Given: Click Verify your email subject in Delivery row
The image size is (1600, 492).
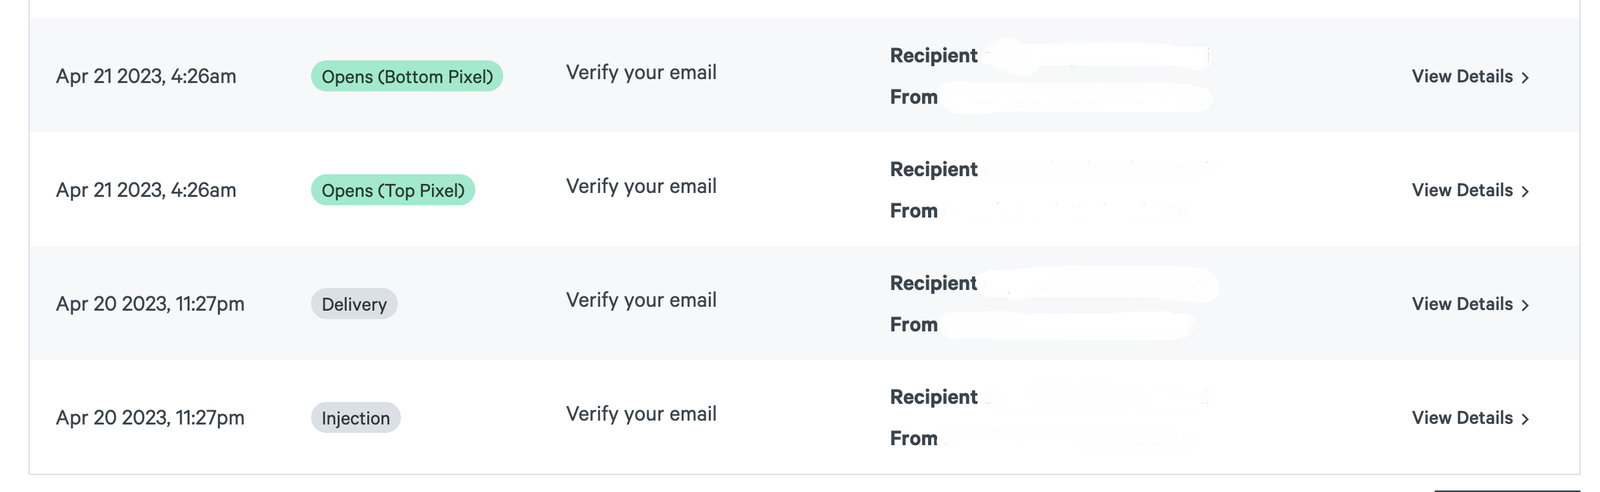Looking at the screenshot, I should click(641, 300).
